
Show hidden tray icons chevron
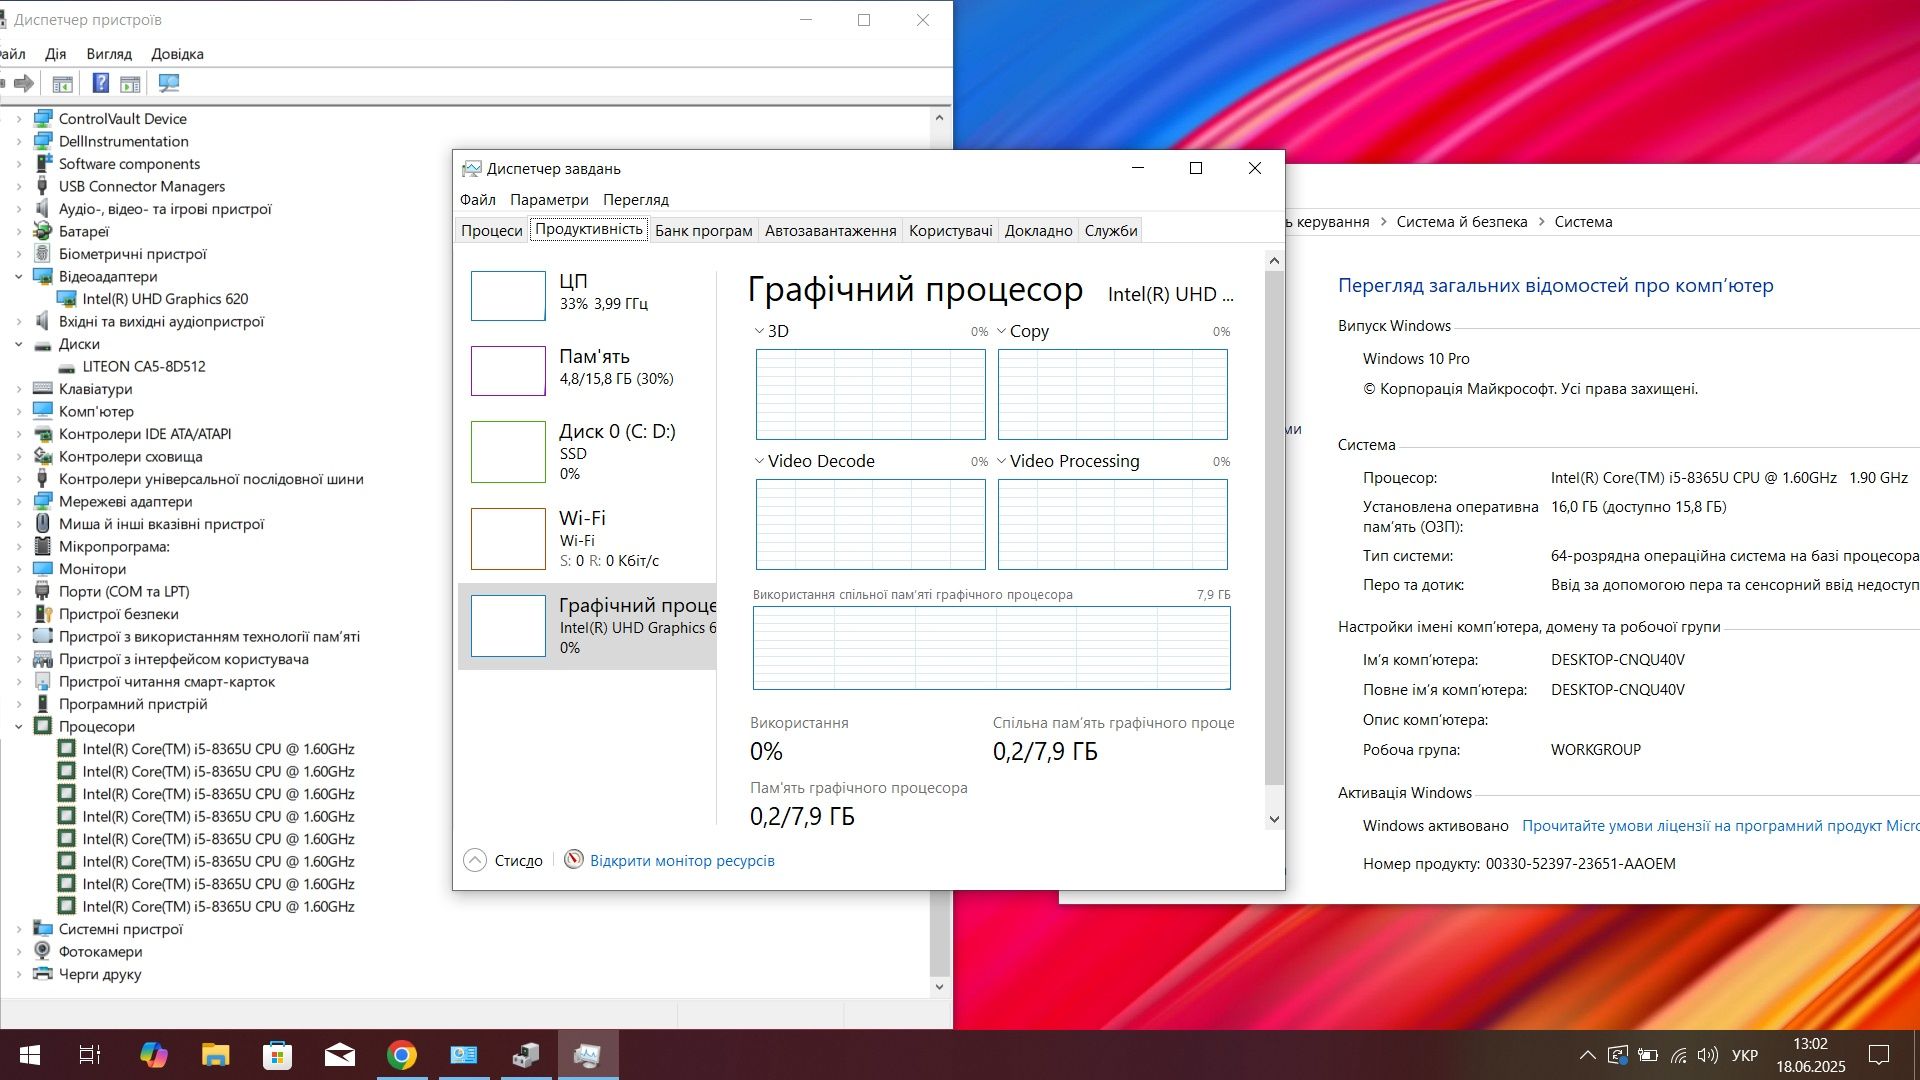[1587, 1055]
